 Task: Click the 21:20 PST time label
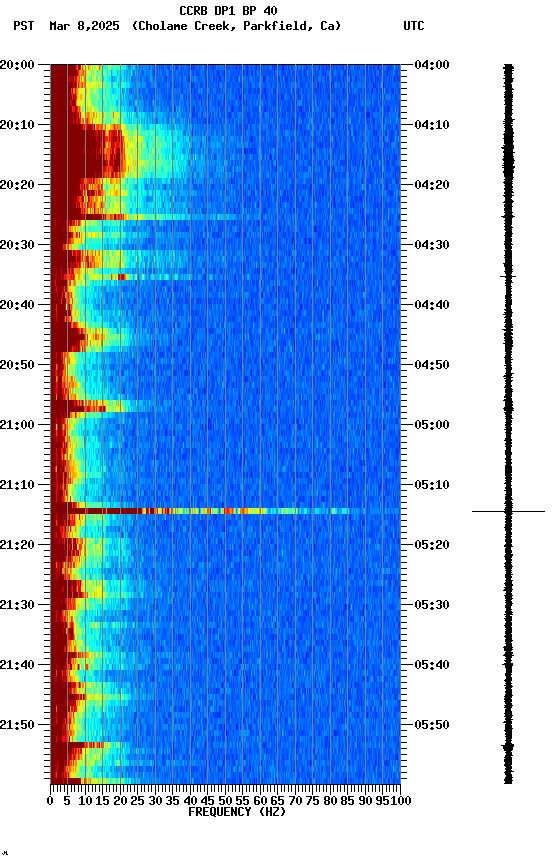tap(17, 546)
